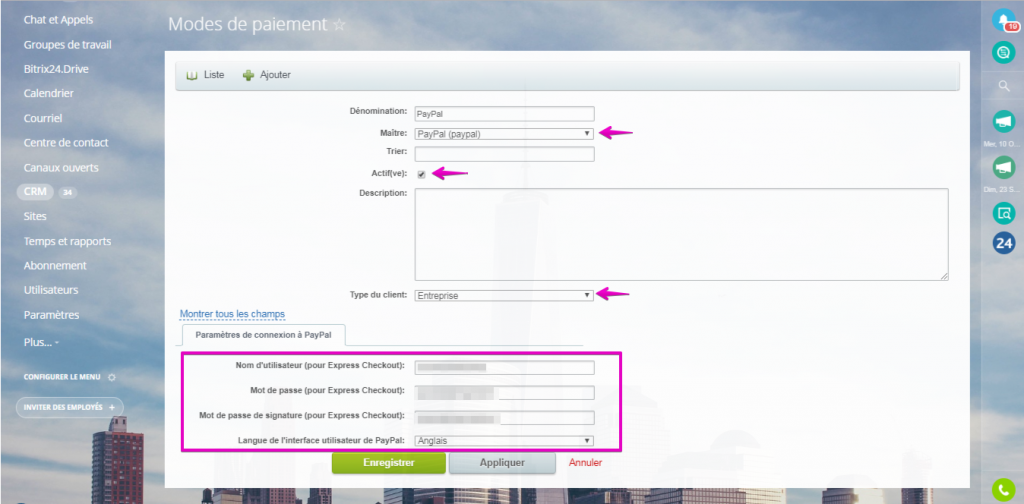The width and height of the screenshot is (1024, 504).
Task: Select the CRM sidebar item
Action: pyautogui.click(x=35, y=193)
